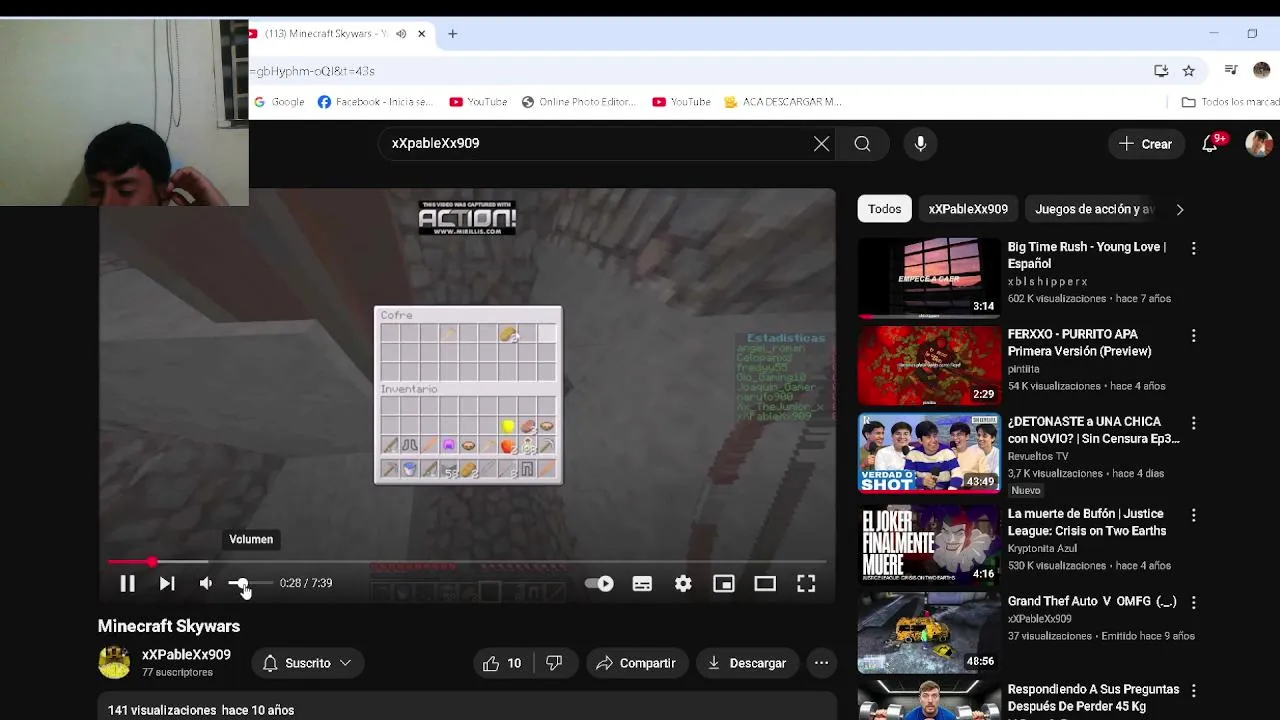1280x720 pixels.
Task: Open Big Time Rush video thumbnail
Action: point(929,278)
